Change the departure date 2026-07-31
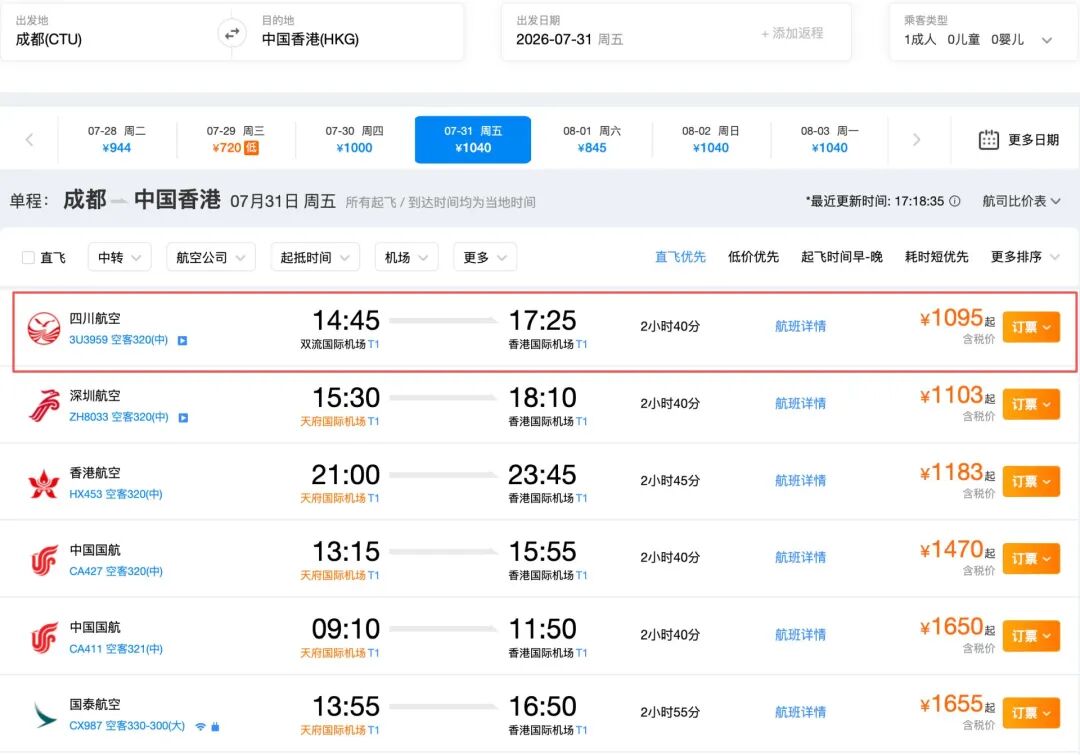This screenshot has height=755, width=1080. [570, 39]
